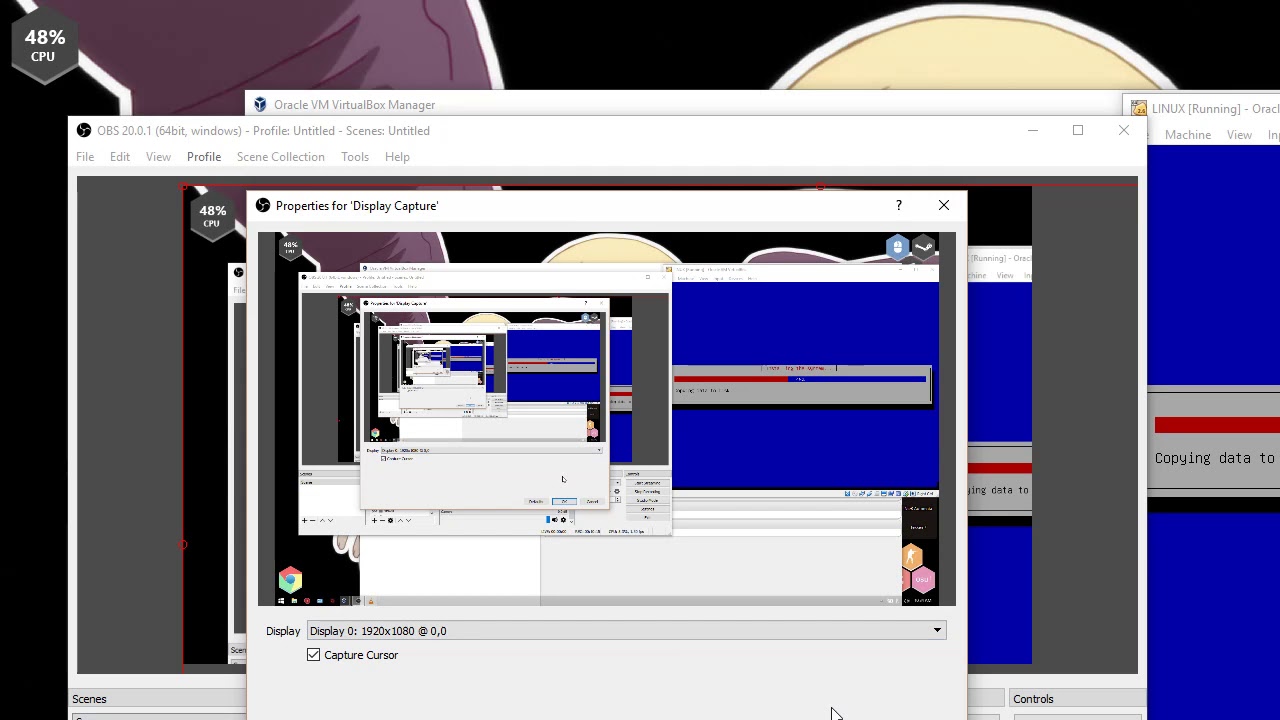This screenshot has width=1280, height=720.
Task: Open the Edit menu in OBS
Action: pos(120,157)
